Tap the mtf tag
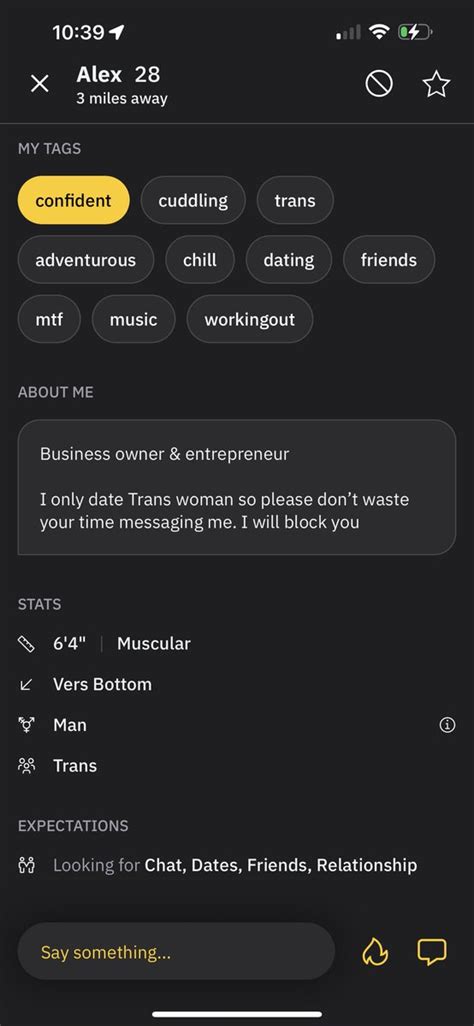Screen dimensions: 474x1026 [x=49, y=319]
